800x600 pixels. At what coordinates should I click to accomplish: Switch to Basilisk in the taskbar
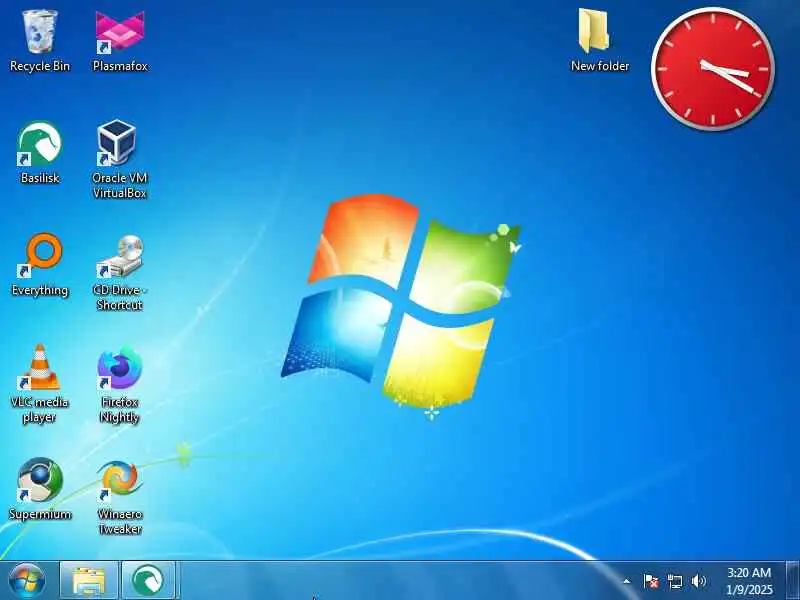(148, 581)
